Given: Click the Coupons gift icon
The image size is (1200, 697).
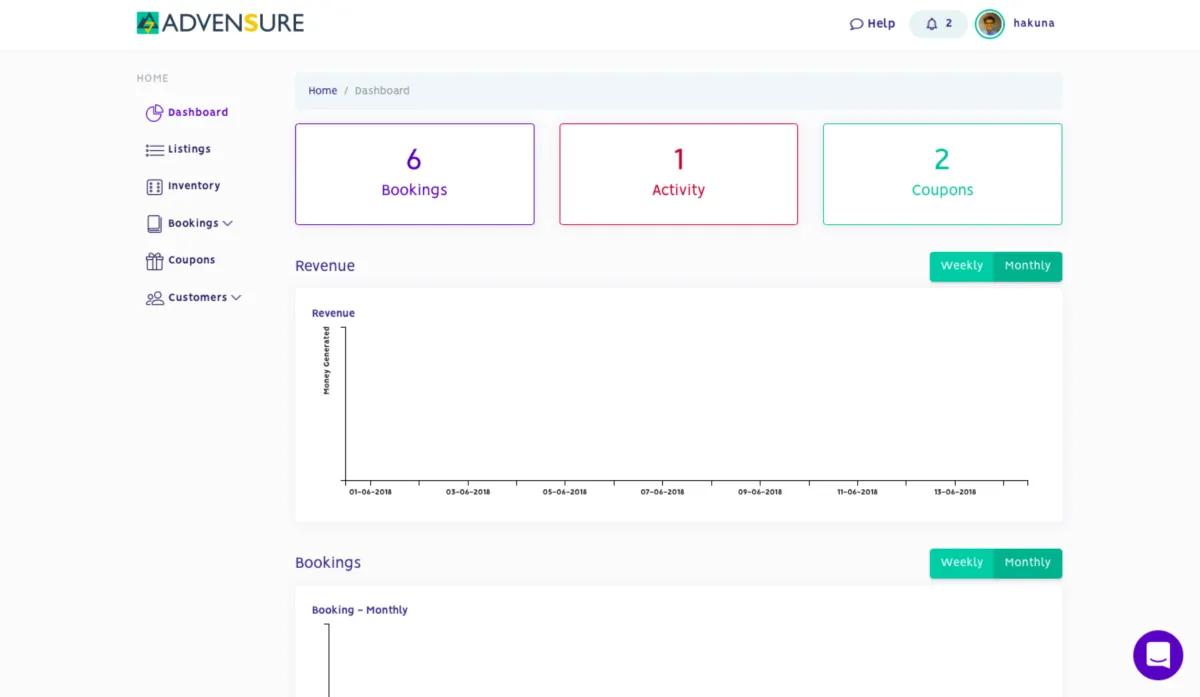Looking at the screenshot, I should [x=154, y=261].
